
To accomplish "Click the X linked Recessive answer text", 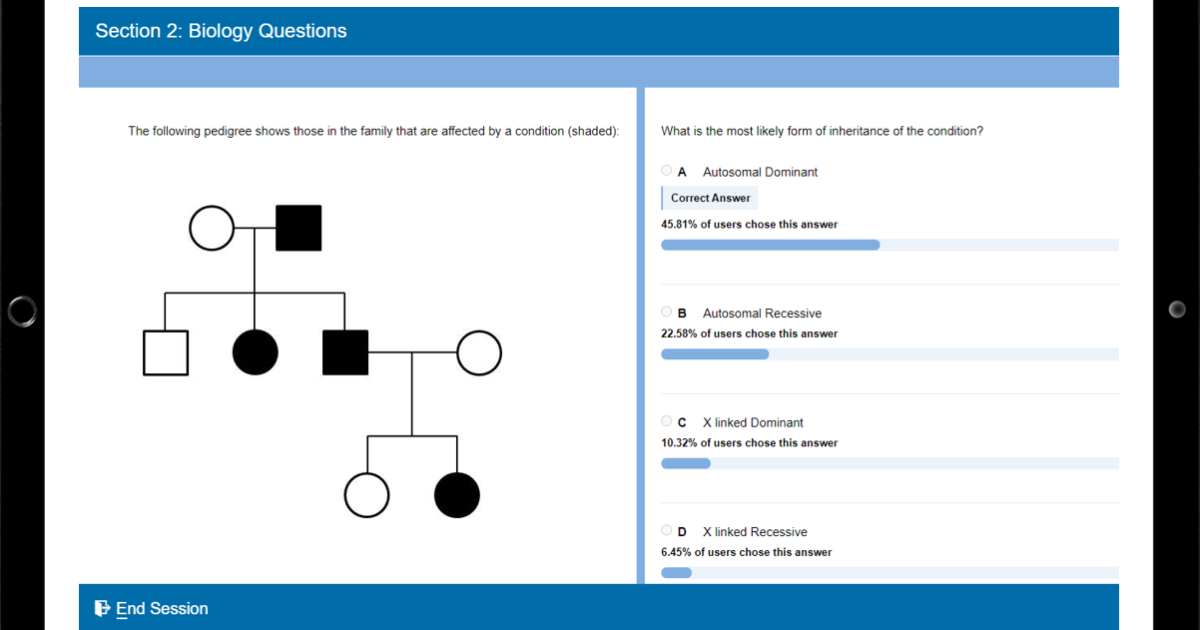I will (x=754, y=532).
